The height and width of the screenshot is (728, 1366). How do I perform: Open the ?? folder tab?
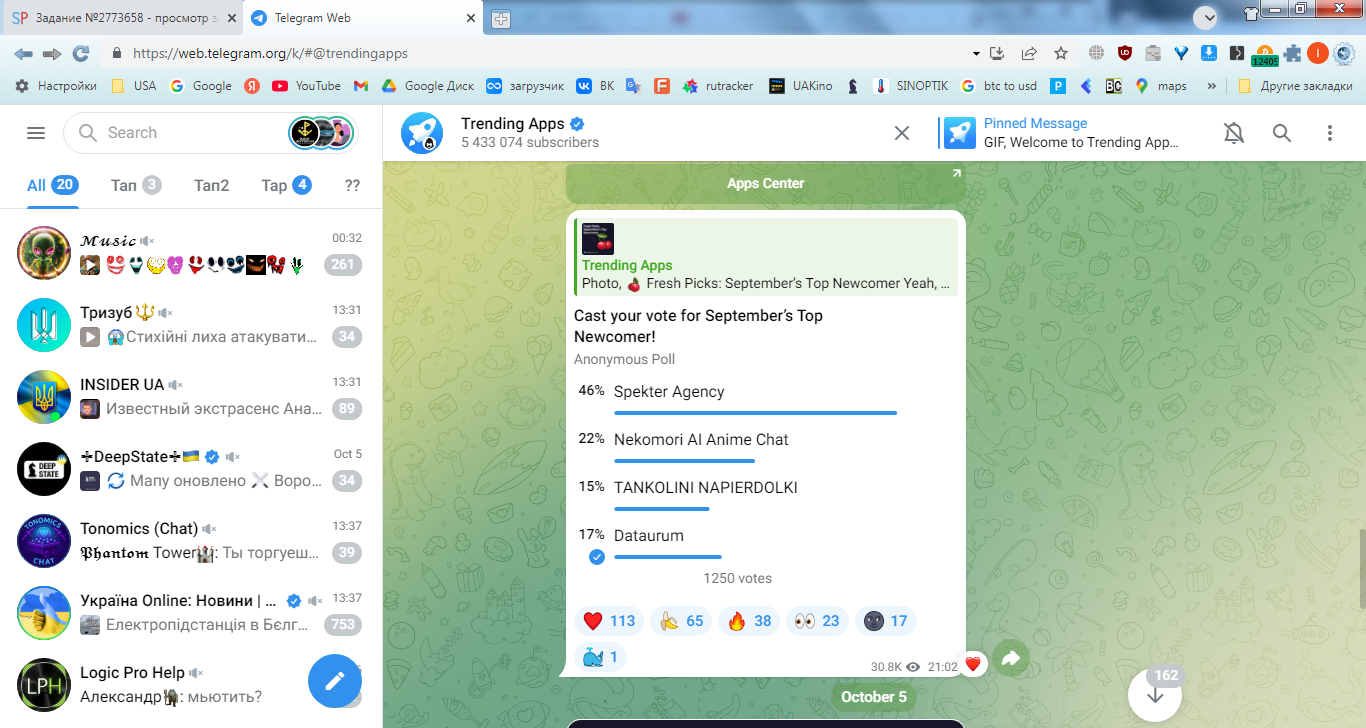[x=352, y=185]
